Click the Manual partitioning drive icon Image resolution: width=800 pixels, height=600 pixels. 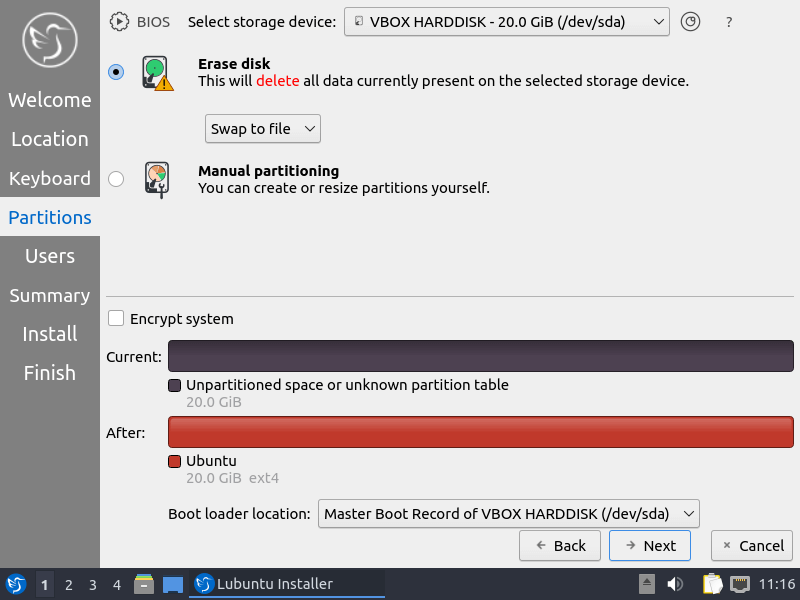(155, 178)
